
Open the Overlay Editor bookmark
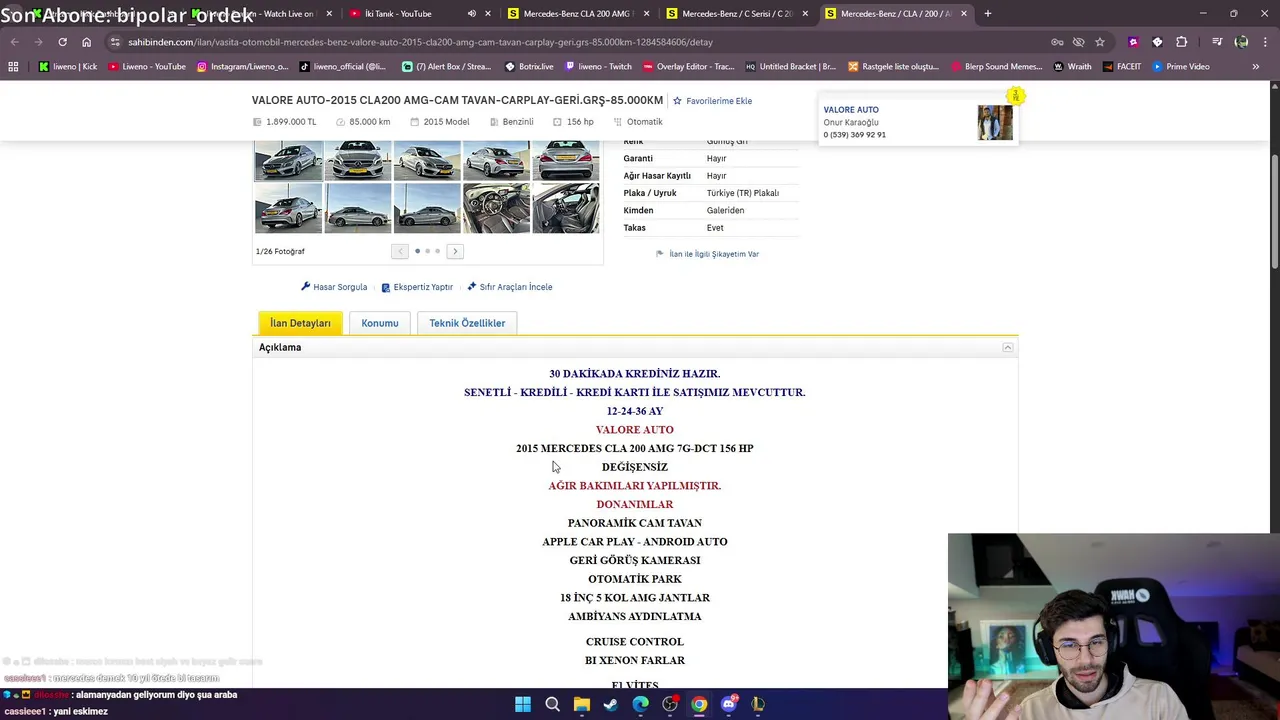pos(688,67)
